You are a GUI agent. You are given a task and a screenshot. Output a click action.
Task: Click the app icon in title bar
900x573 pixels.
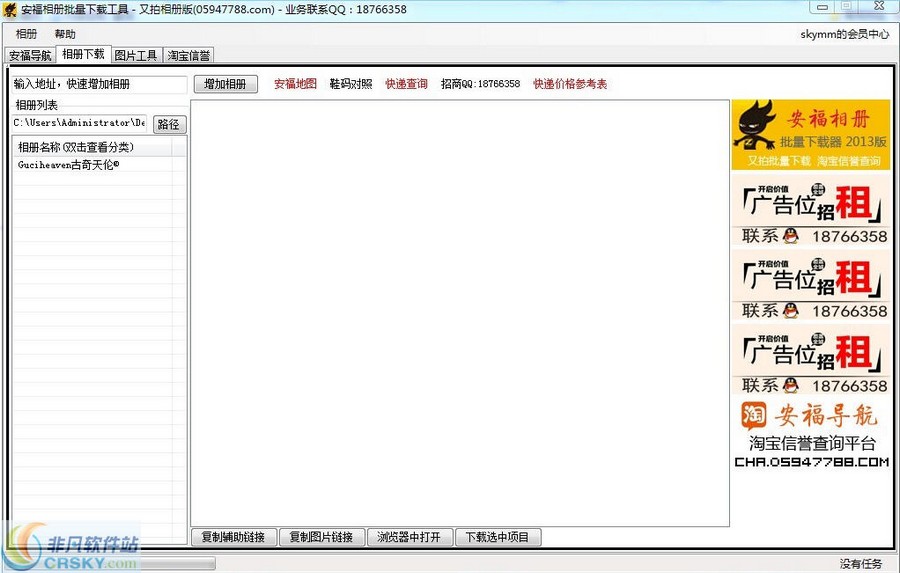point(10,10)
